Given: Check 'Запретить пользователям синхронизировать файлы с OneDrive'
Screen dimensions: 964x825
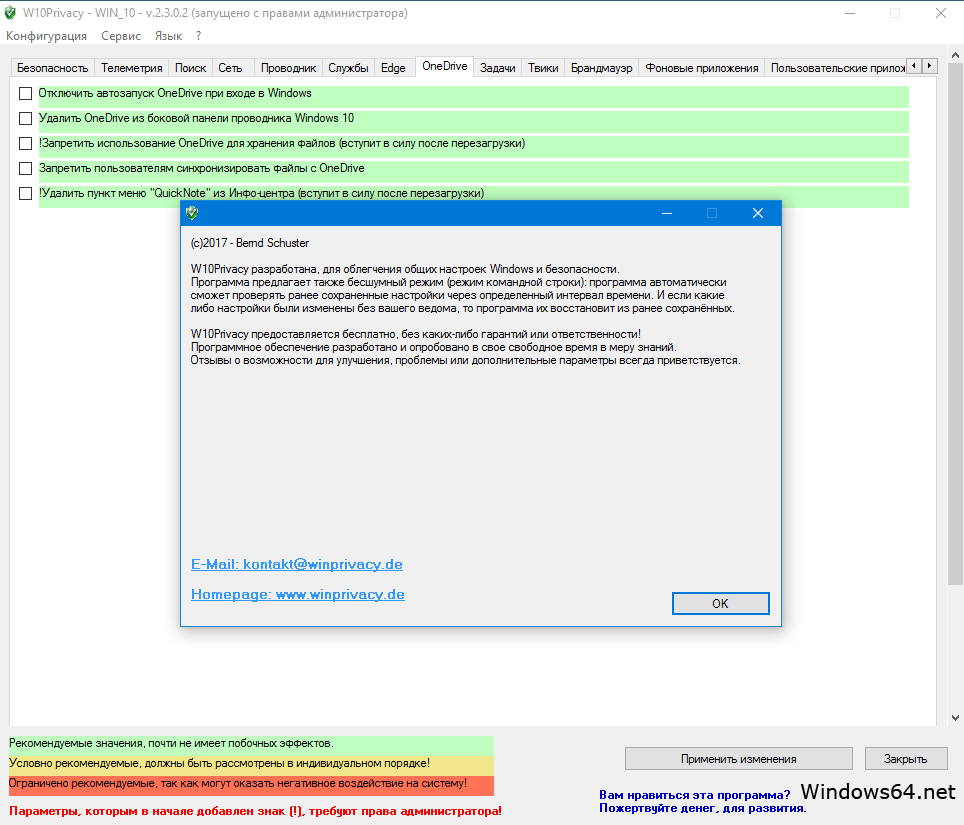Looking at the screenshot, I should (25, 168).
